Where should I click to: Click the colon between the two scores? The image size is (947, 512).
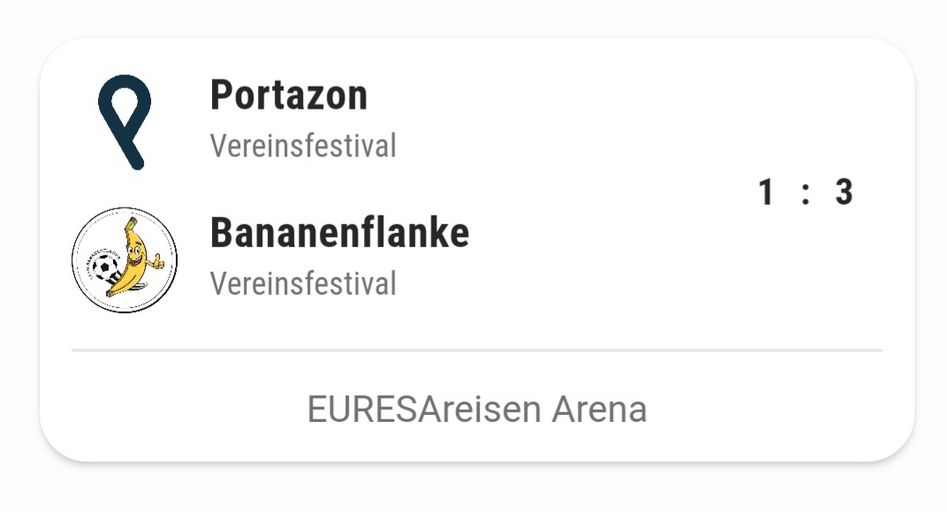point(805,193)
